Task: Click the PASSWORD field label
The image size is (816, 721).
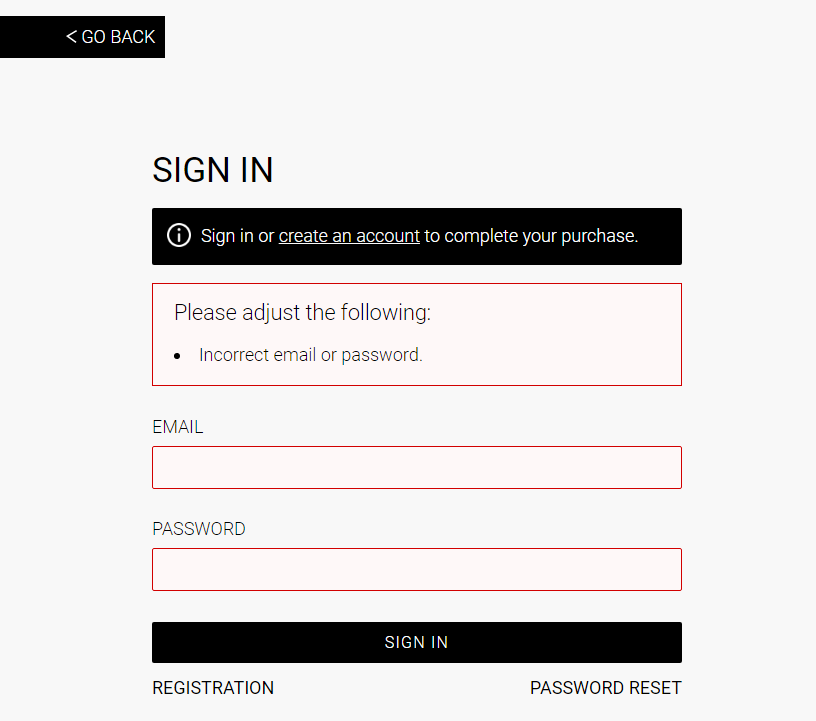Action: click(199, 529)
